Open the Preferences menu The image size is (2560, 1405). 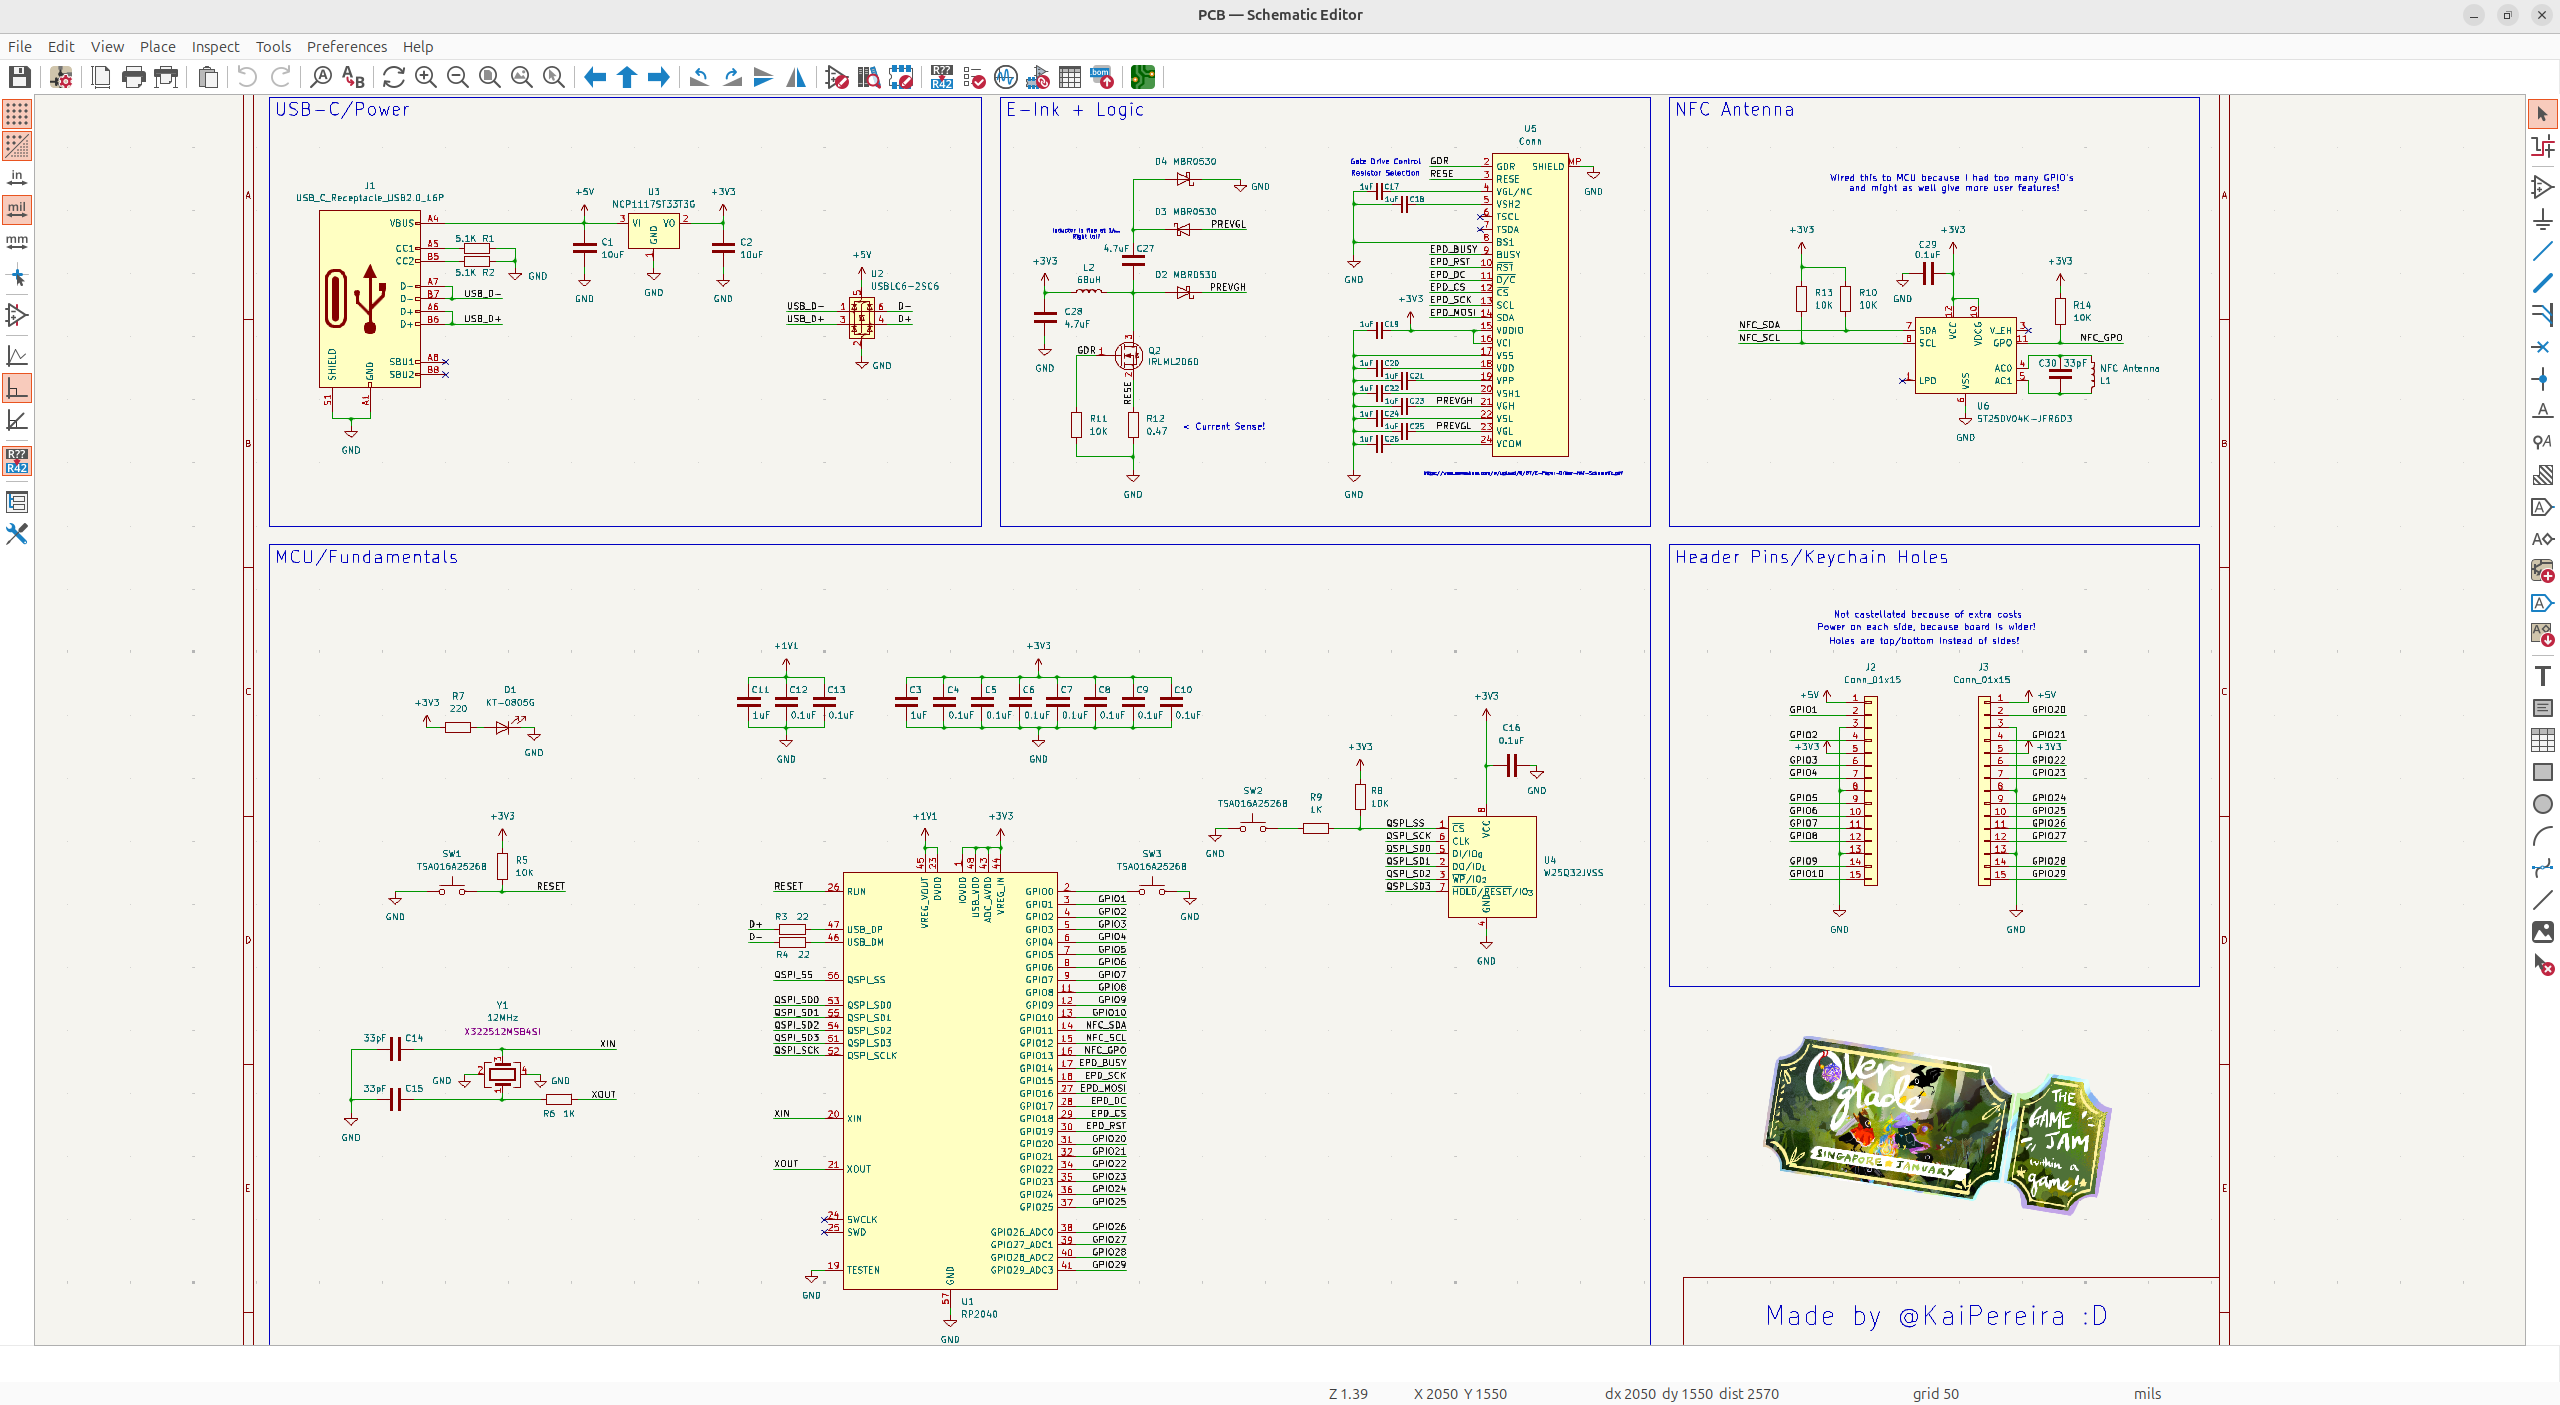pyautogui.click(x=347, y=47)
